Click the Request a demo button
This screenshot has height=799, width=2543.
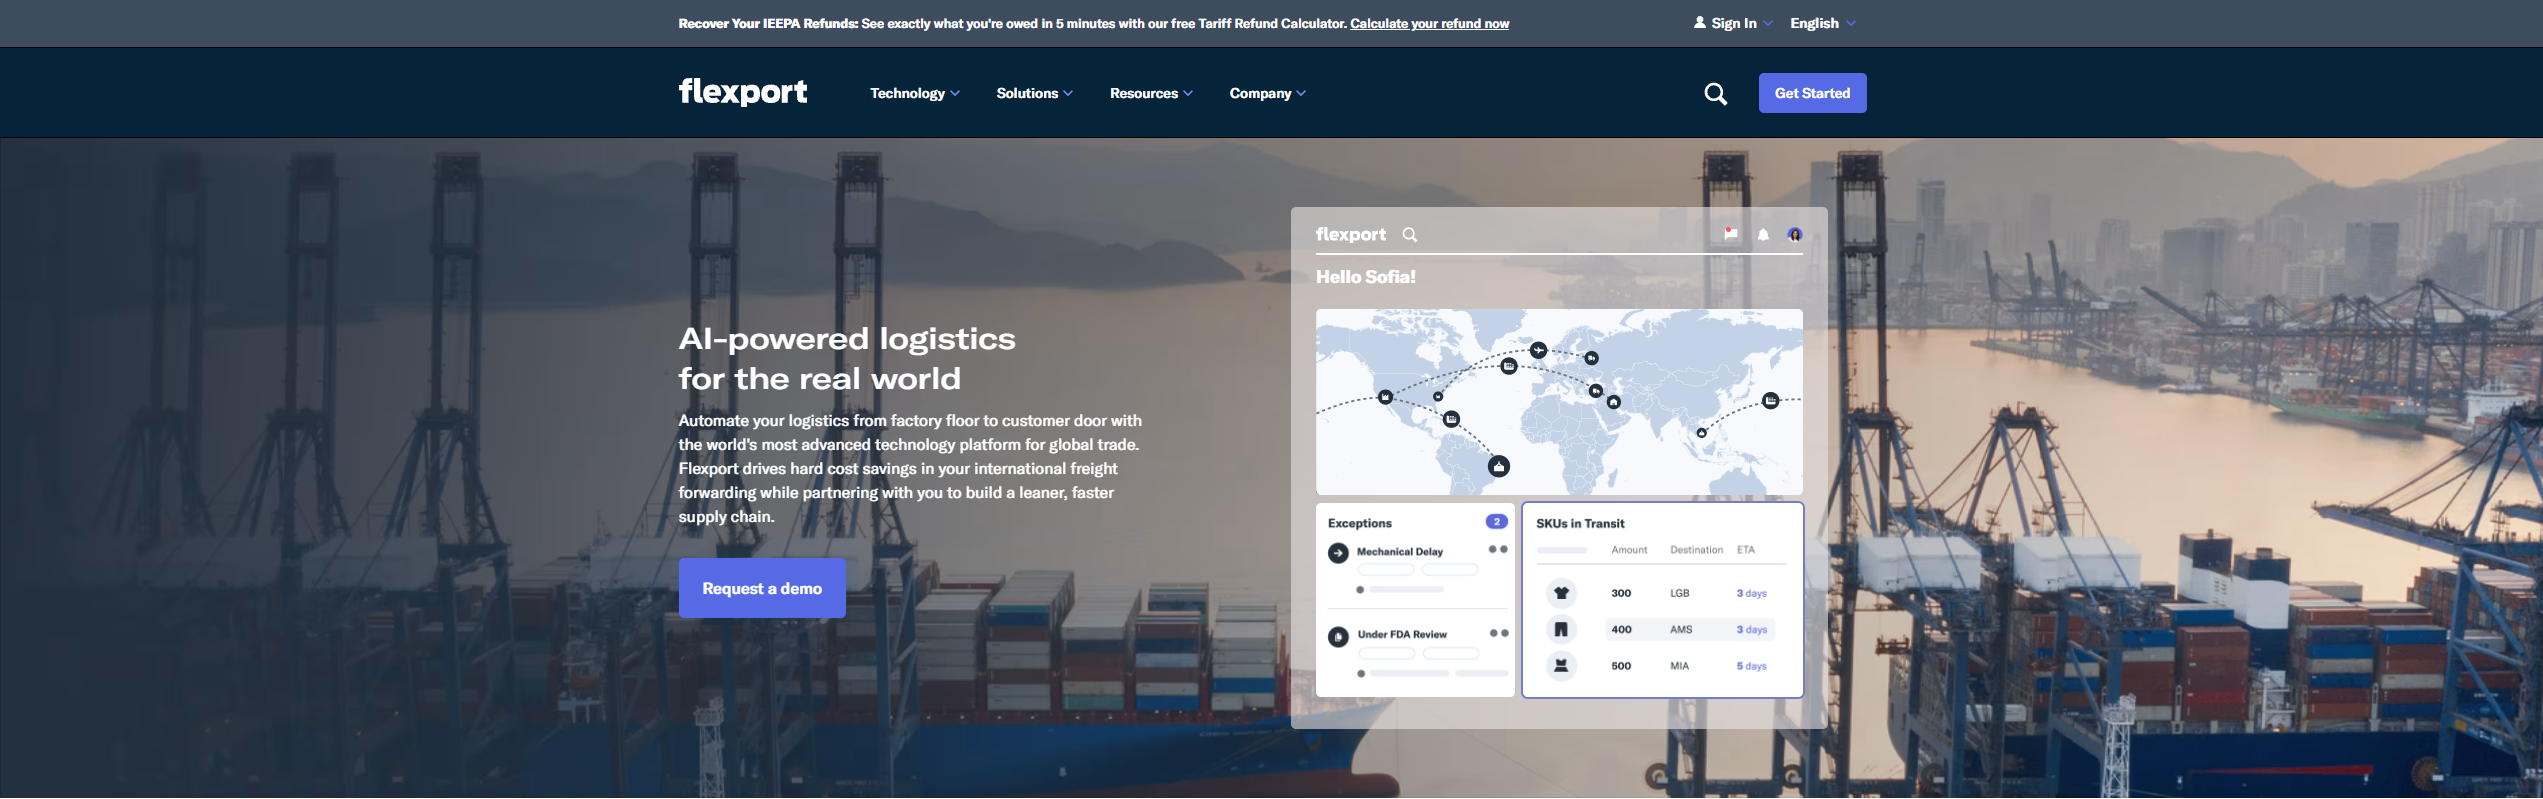click(x=762, y=588)
